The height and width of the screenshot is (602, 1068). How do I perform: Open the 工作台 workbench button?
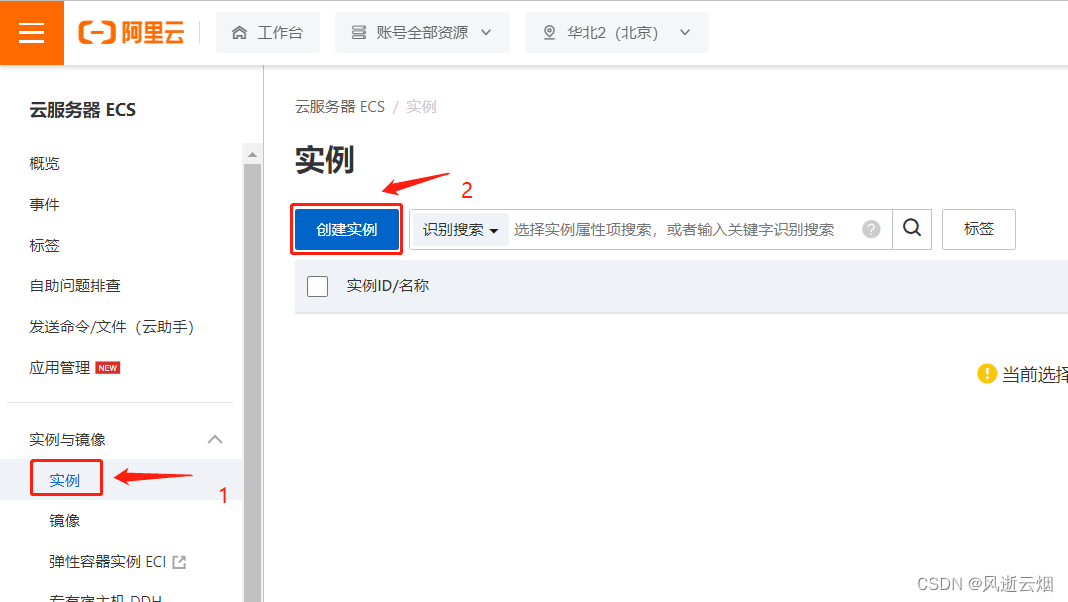pos(268,33)
